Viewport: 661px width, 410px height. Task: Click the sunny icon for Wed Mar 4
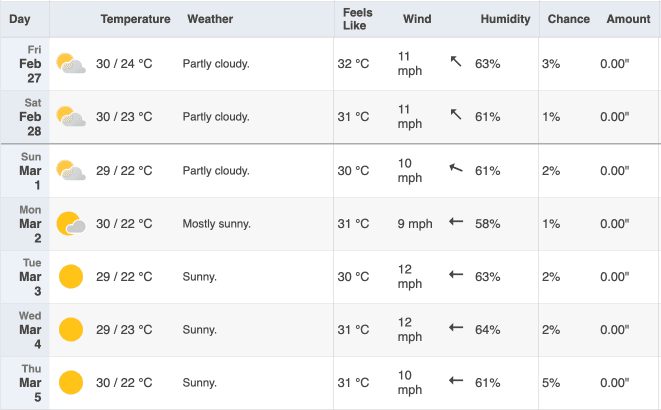(71, 330)
